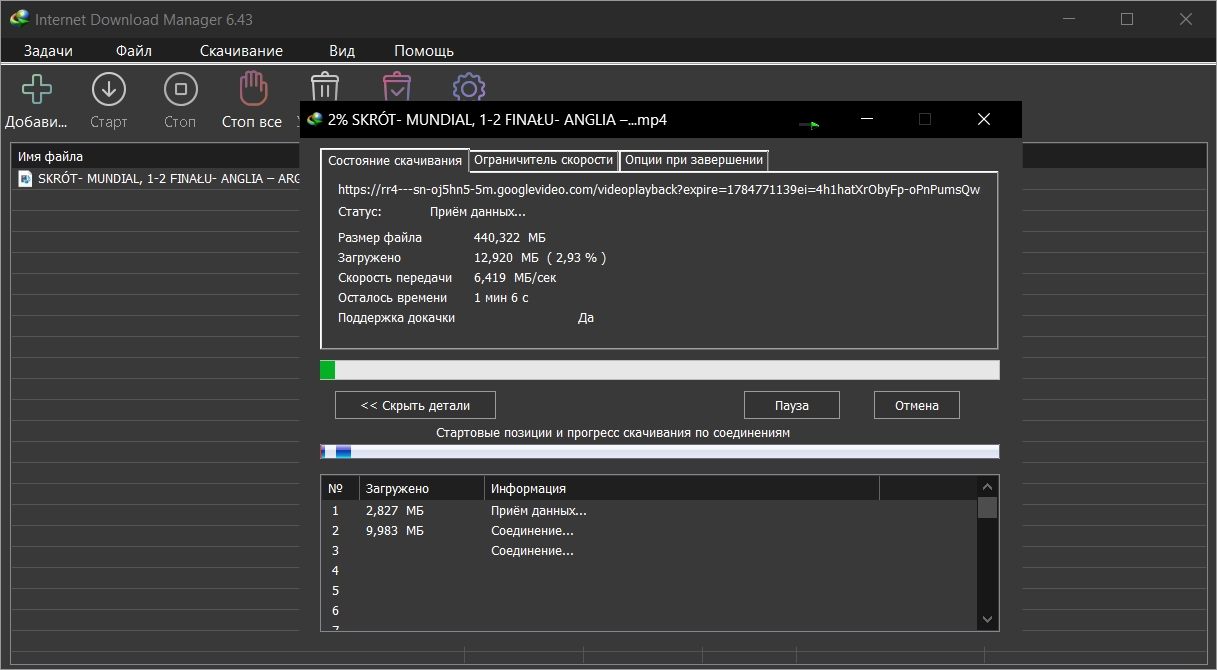This screenshot has height=670, width=1217.
Task: Click the delete completed trash icon with checkmark
Action: pyautogui.click(x=397, y=87)
